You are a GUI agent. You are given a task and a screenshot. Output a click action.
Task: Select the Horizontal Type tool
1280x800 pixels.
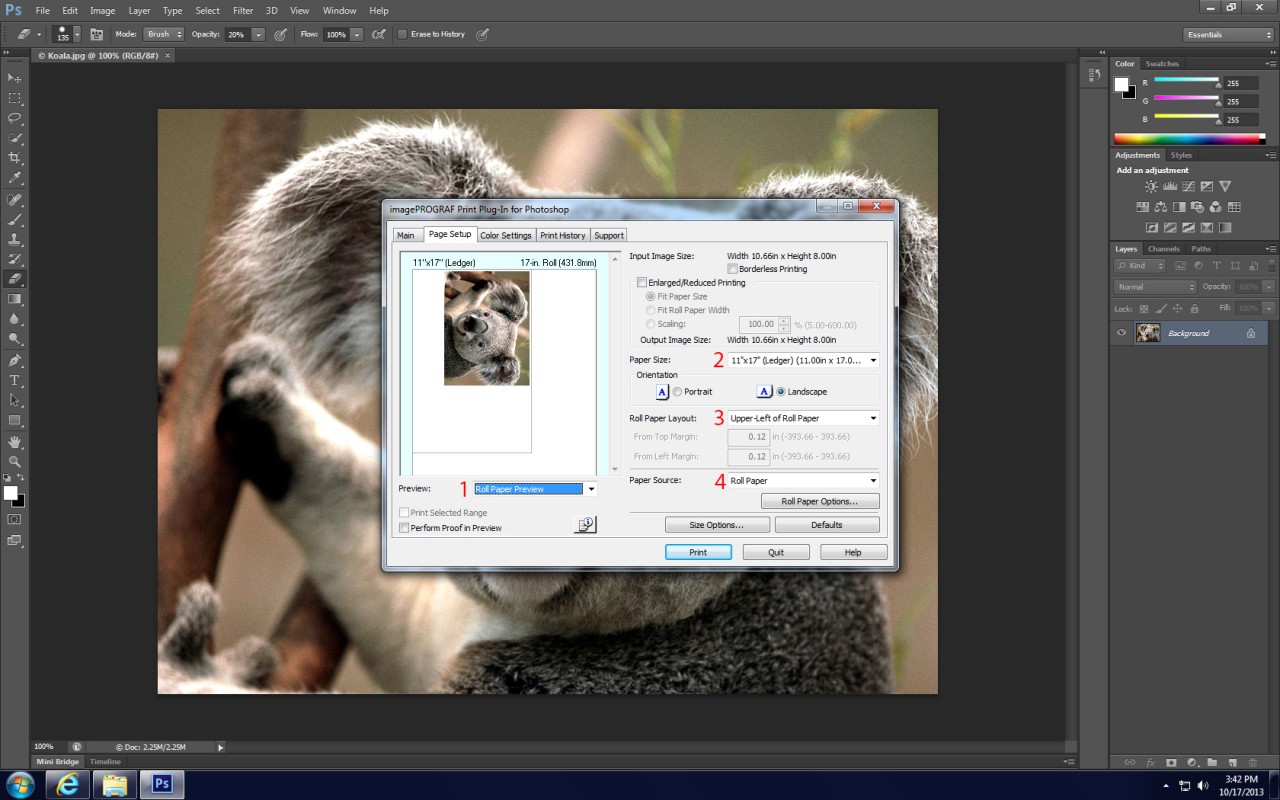point(15,381)
